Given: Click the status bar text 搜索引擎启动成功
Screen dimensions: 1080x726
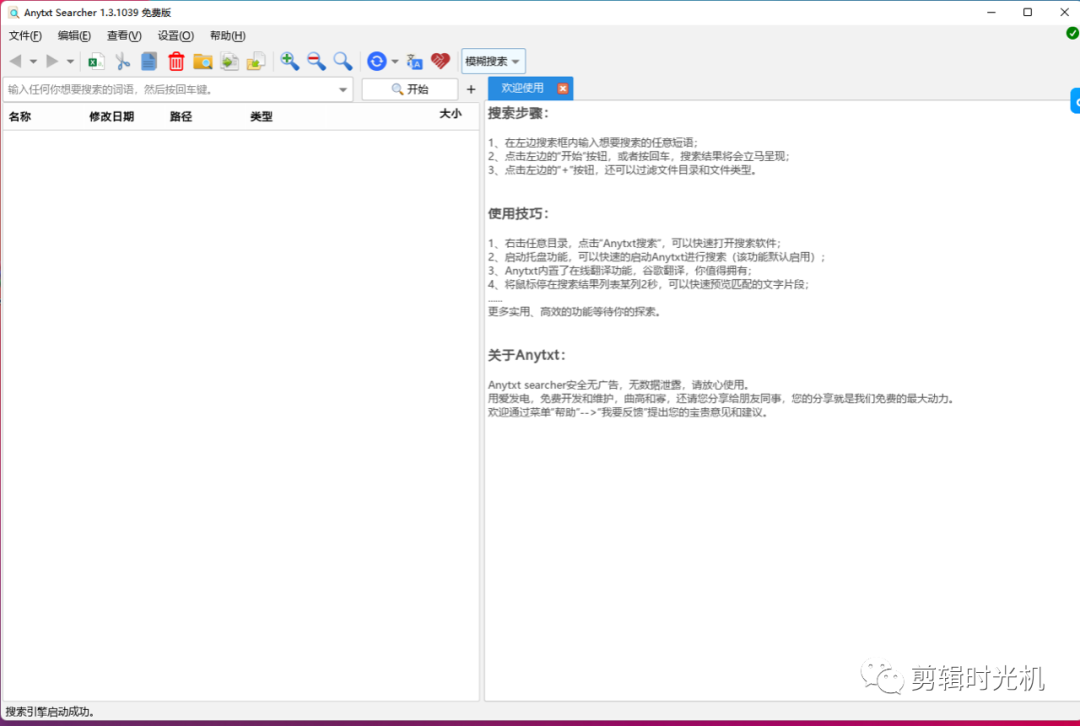Looking at the screenshot, I should coord(50,712).
